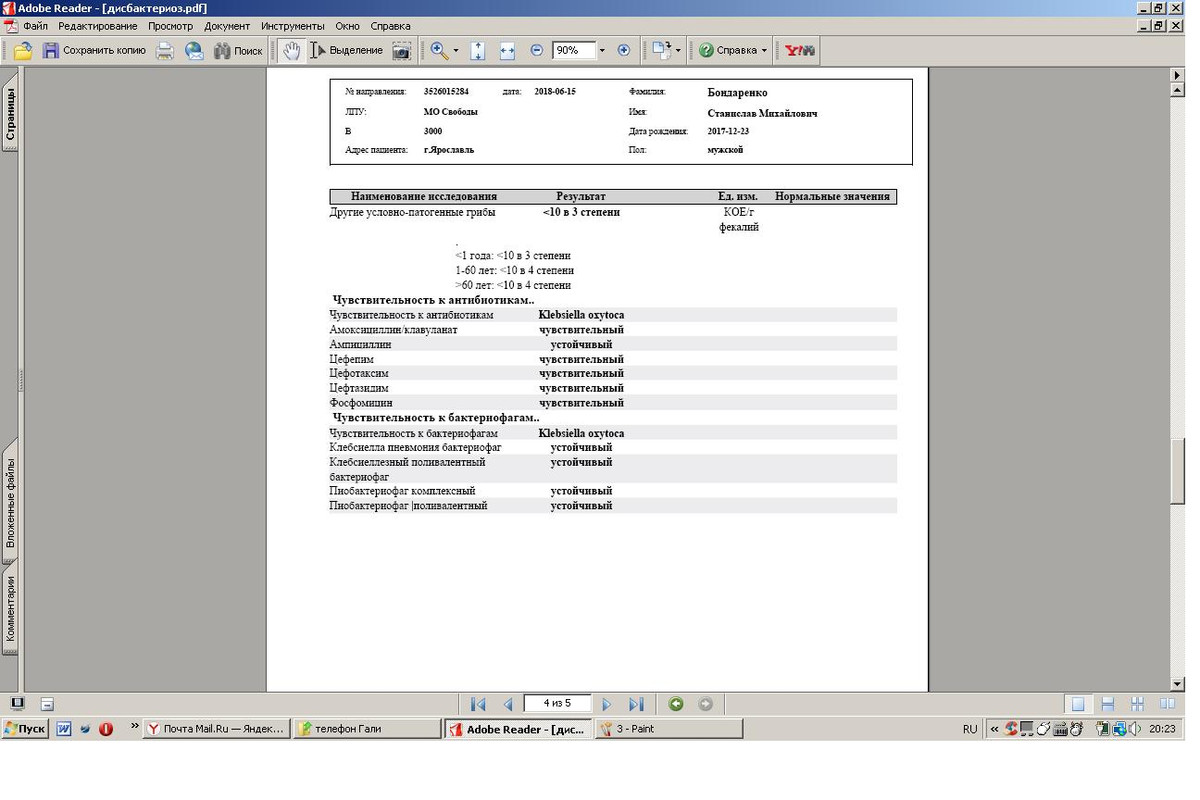1200x800 pixels.
Task: Go to next page arrow
Action: coord(606,704)
